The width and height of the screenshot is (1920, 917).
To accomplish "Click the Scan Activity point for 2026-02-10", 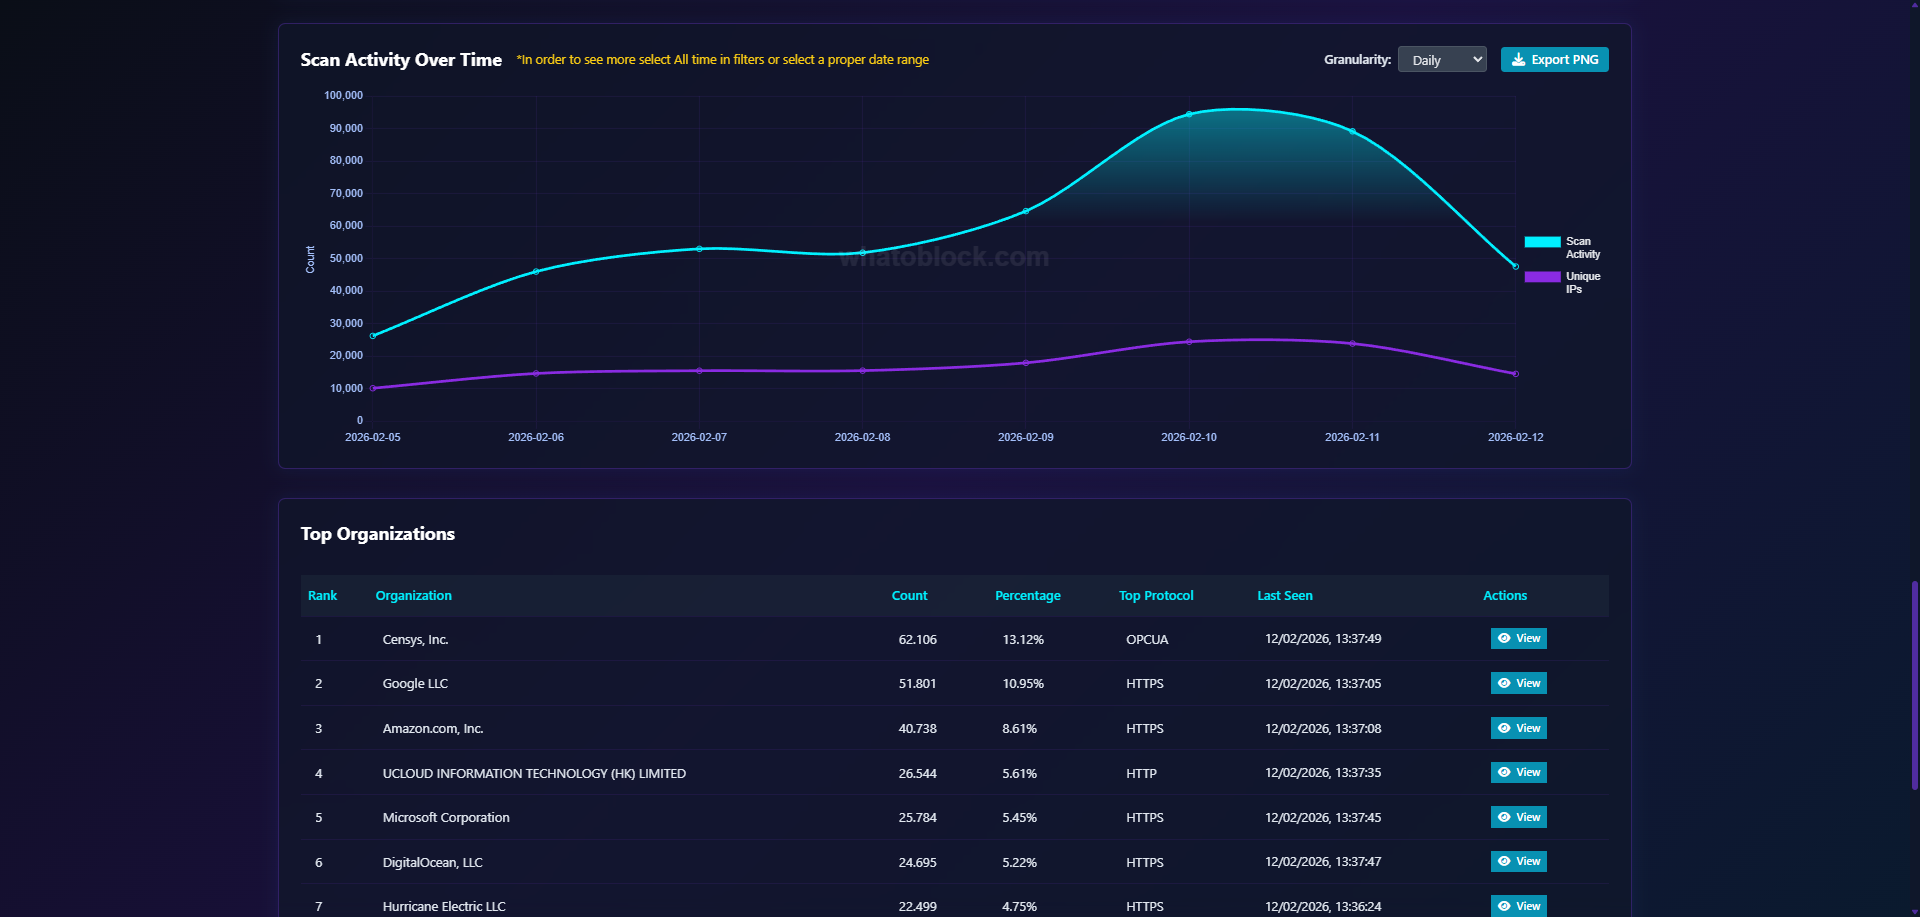I will pyautogui.click(x=1189, y=115).
